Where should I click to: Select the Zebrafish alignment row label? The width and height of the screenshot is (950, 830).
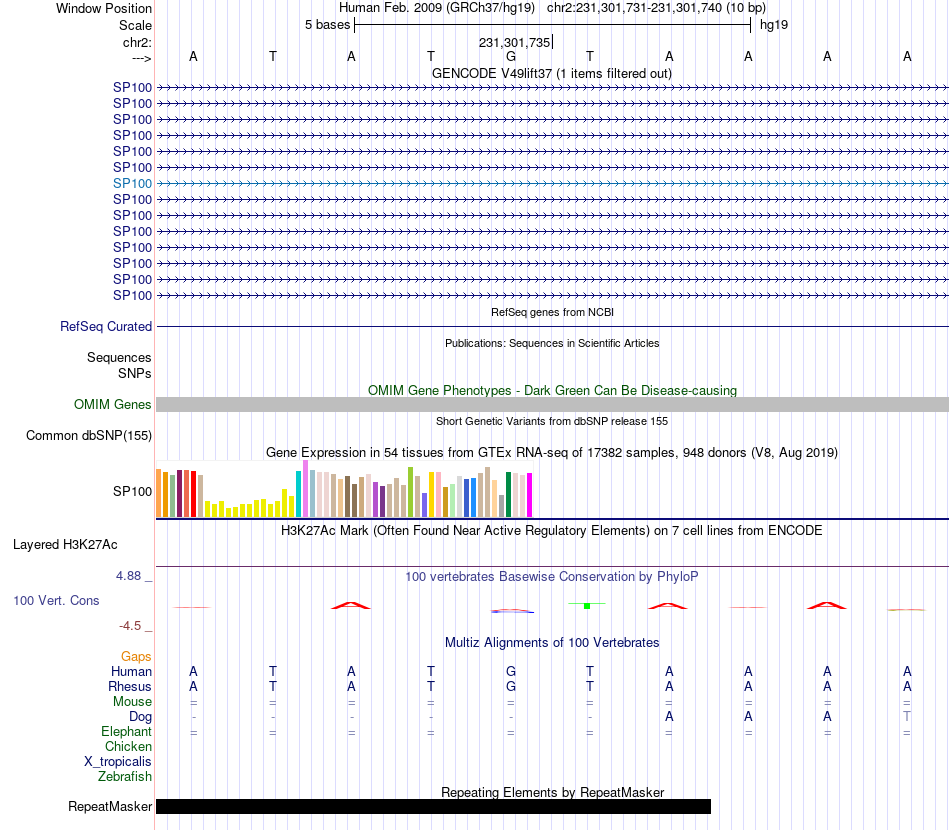click(x=125, y=776)
